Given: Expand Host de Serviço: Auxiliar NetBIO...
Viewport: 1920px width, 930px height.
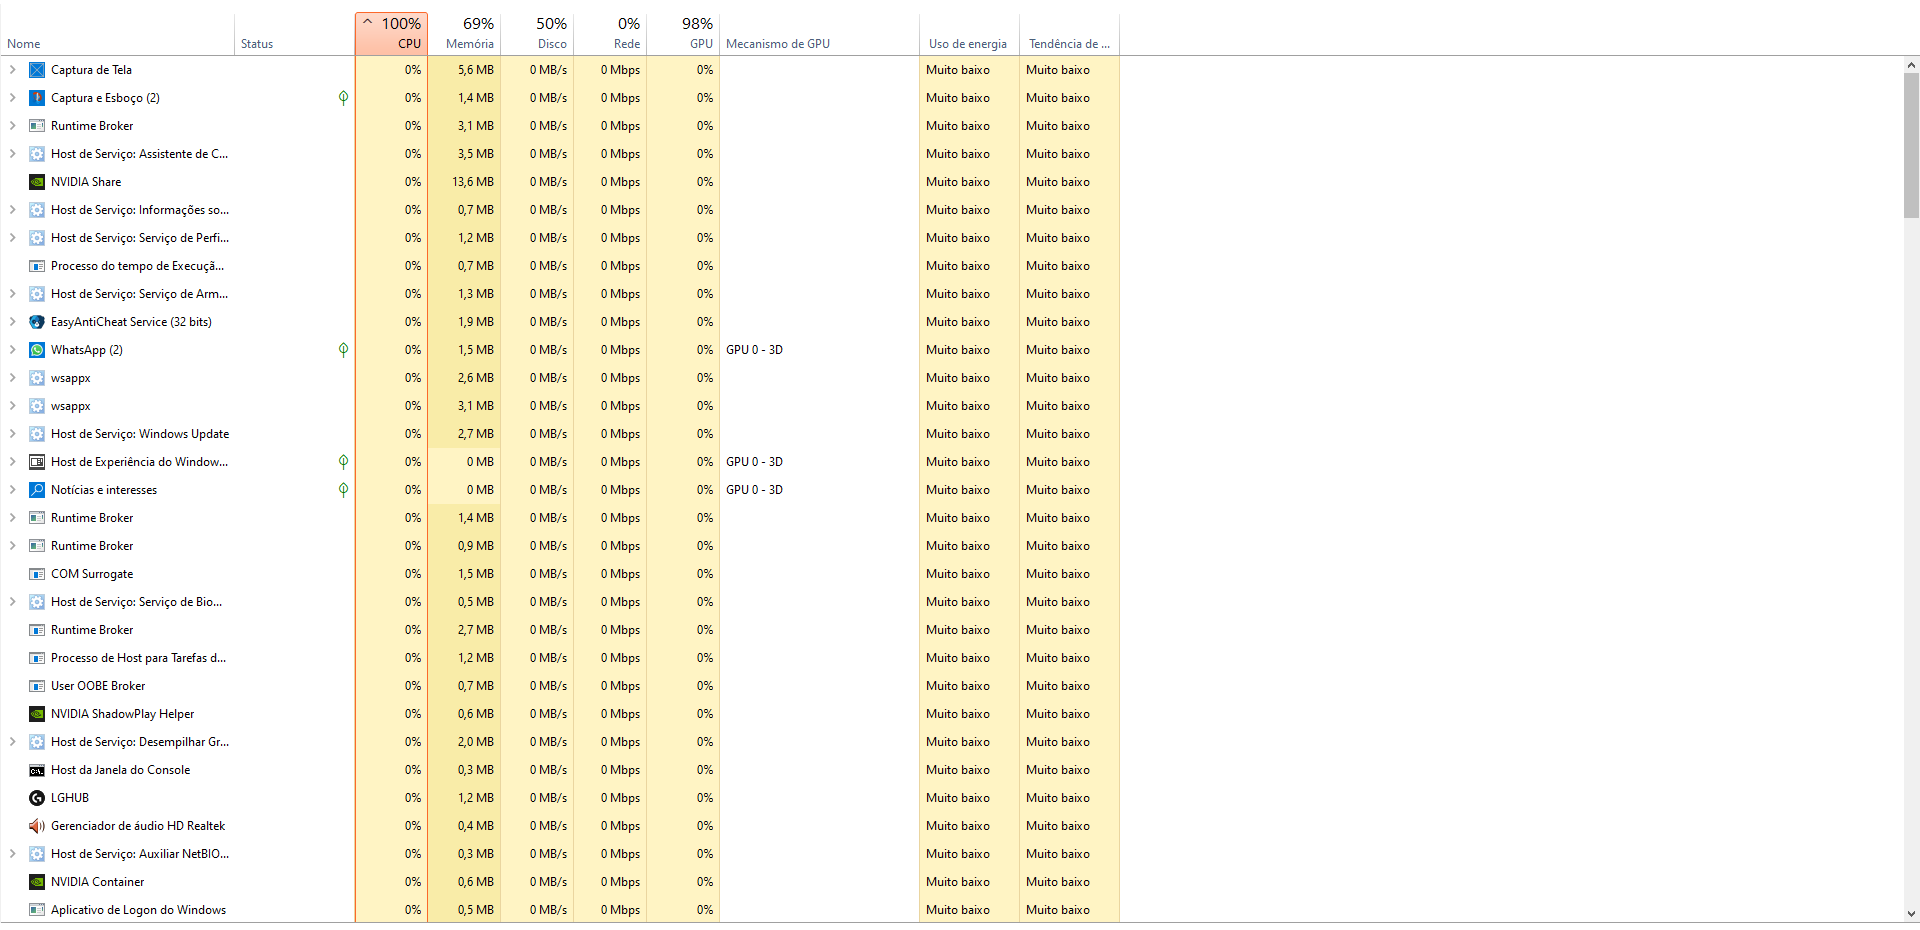Looking at the screenshot, I should 12,854.
